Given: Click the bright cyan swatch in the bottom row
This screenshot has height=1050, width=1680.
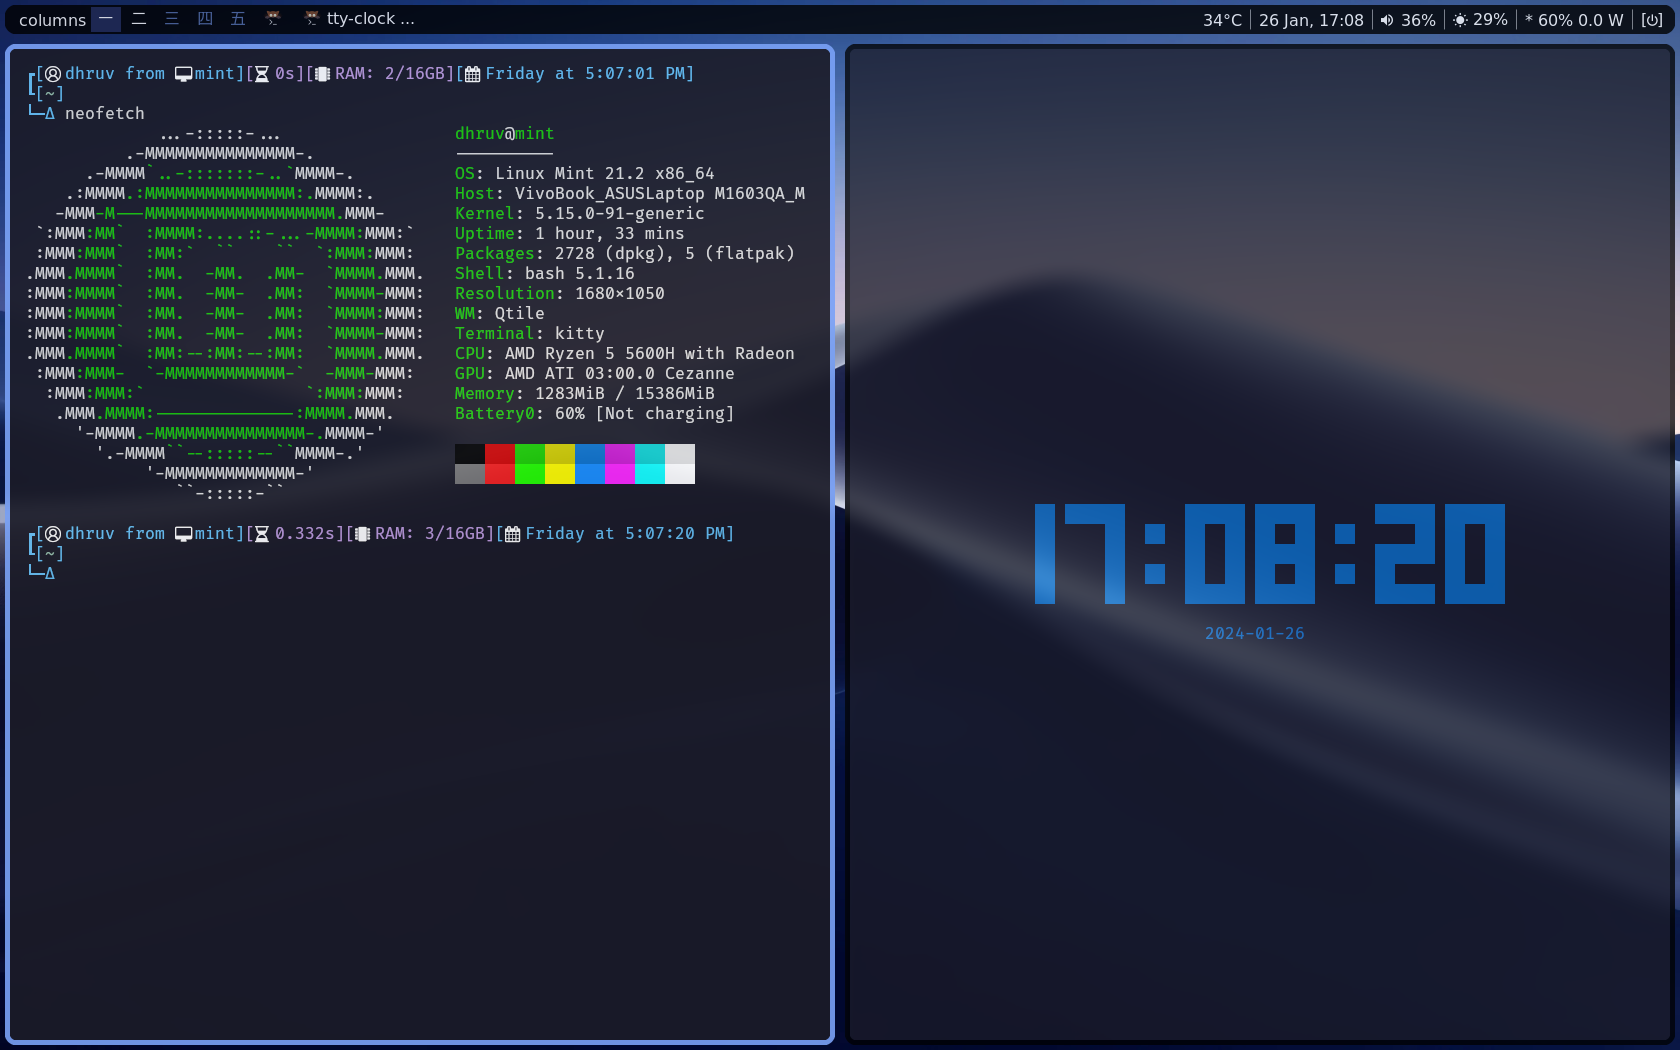Looking at the screenshot, I should tap(650, 474).
